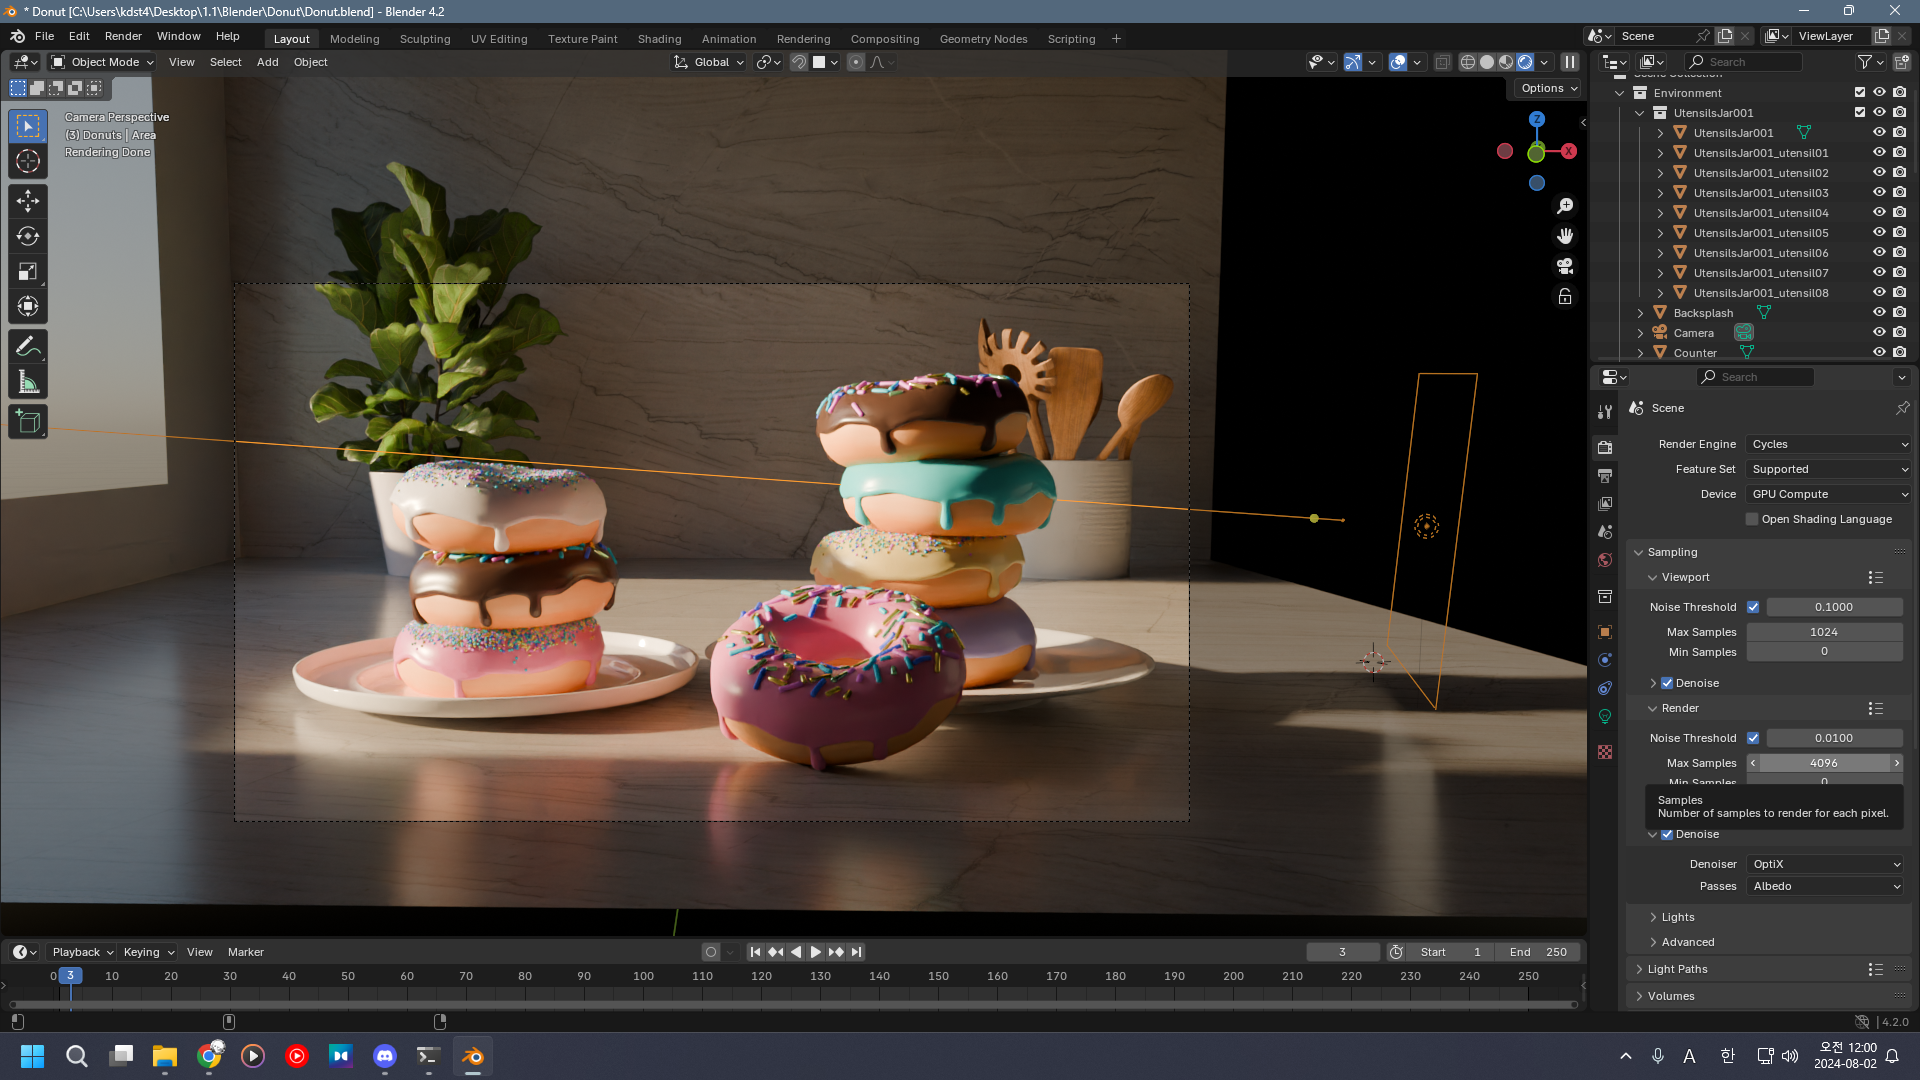This screenshot has width=1920, height=1080.
Task: Select the Scale tool
Action: [x=28, y=271]
